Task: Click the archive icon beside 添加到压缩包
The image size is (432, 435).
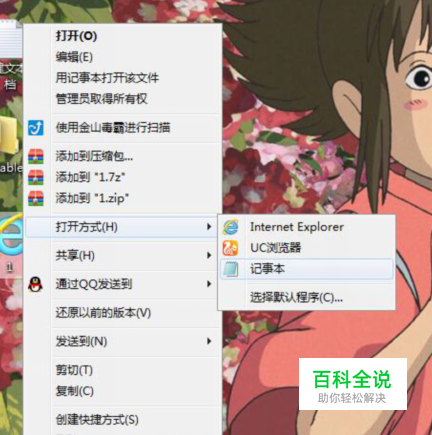Action: coord(36,156)
